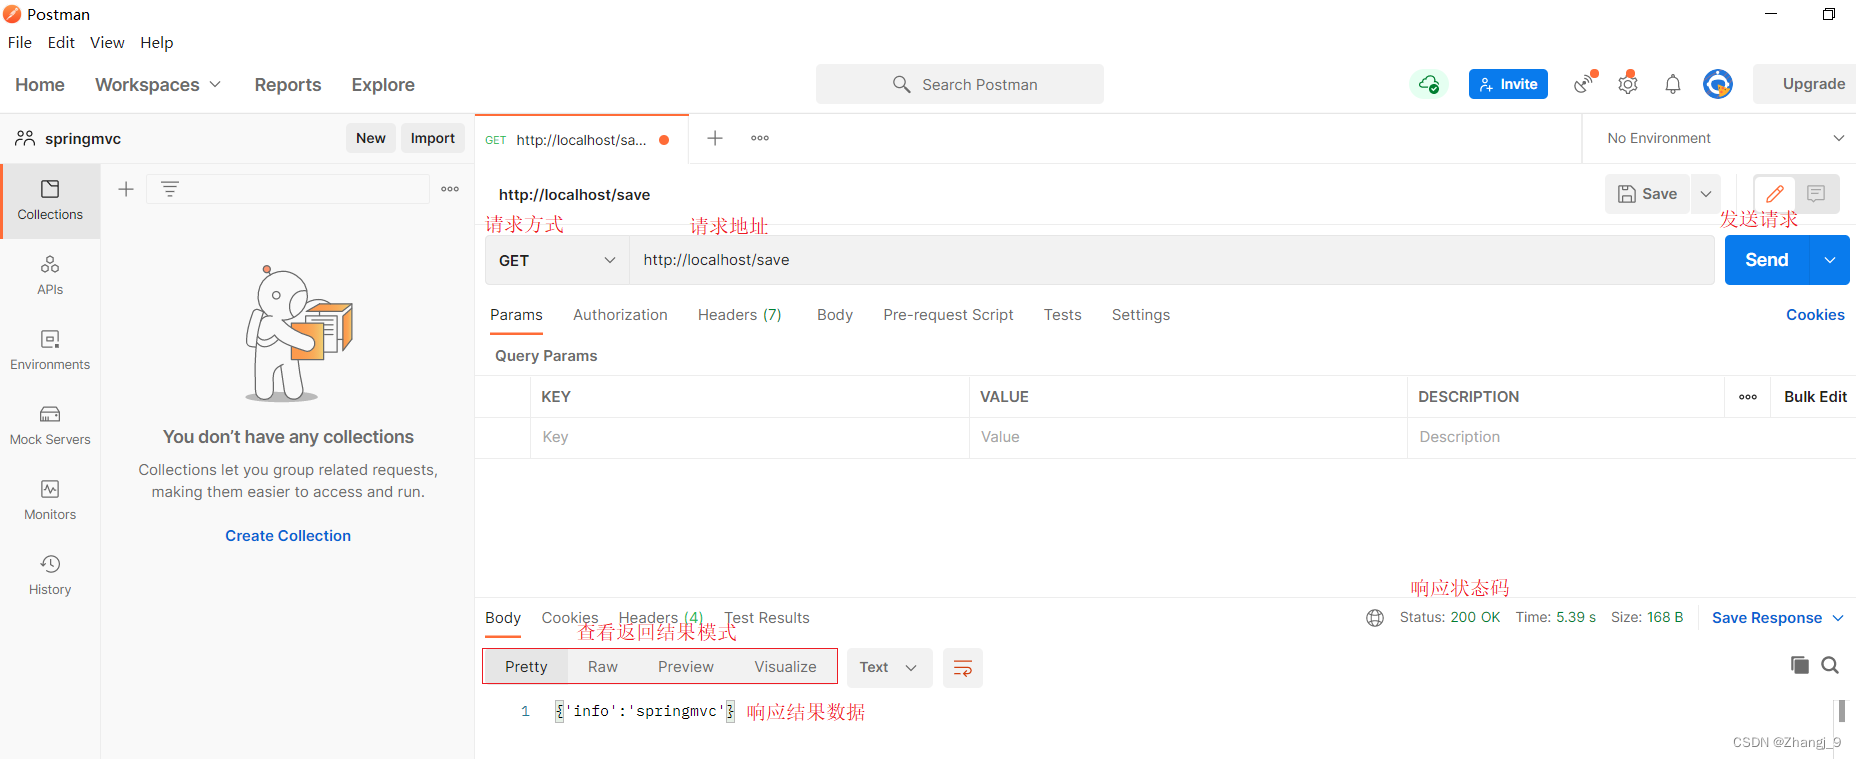Switch to the response Cookies tab
The height and width of the screenshot is (759, 1856).
[570, 618]
